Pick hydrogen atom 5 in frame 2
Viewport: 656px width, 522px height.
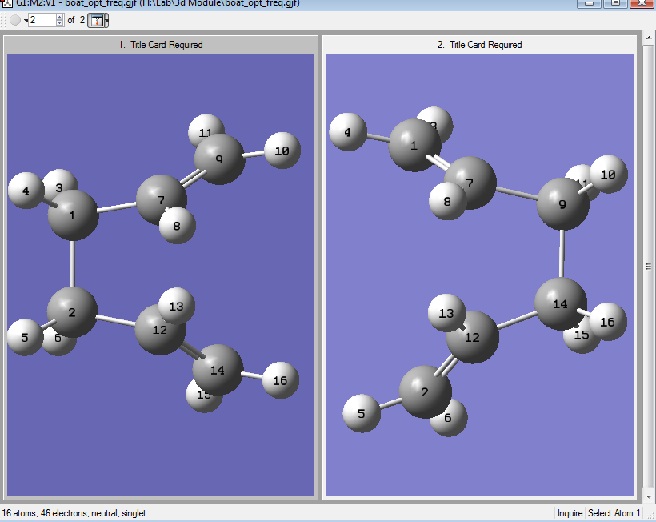[x=361, y=413]
